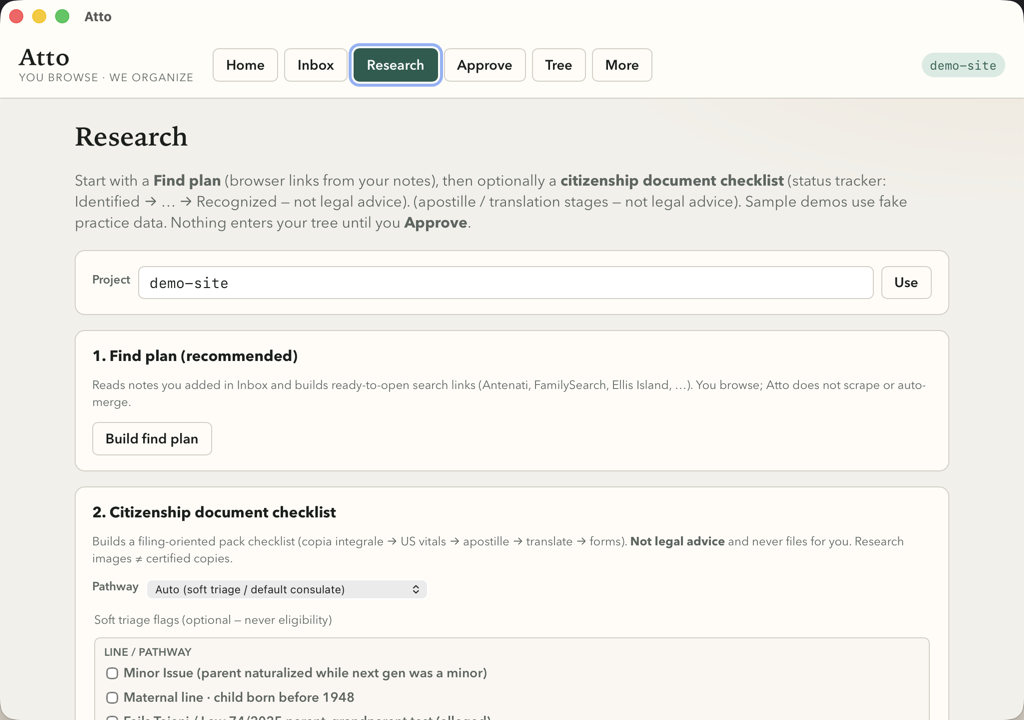Viewport: 1024px width, 720px height.
Task: Click the 'YOU BROWSE · WE ORGANIZE' tagline
Action: (106, 78)
